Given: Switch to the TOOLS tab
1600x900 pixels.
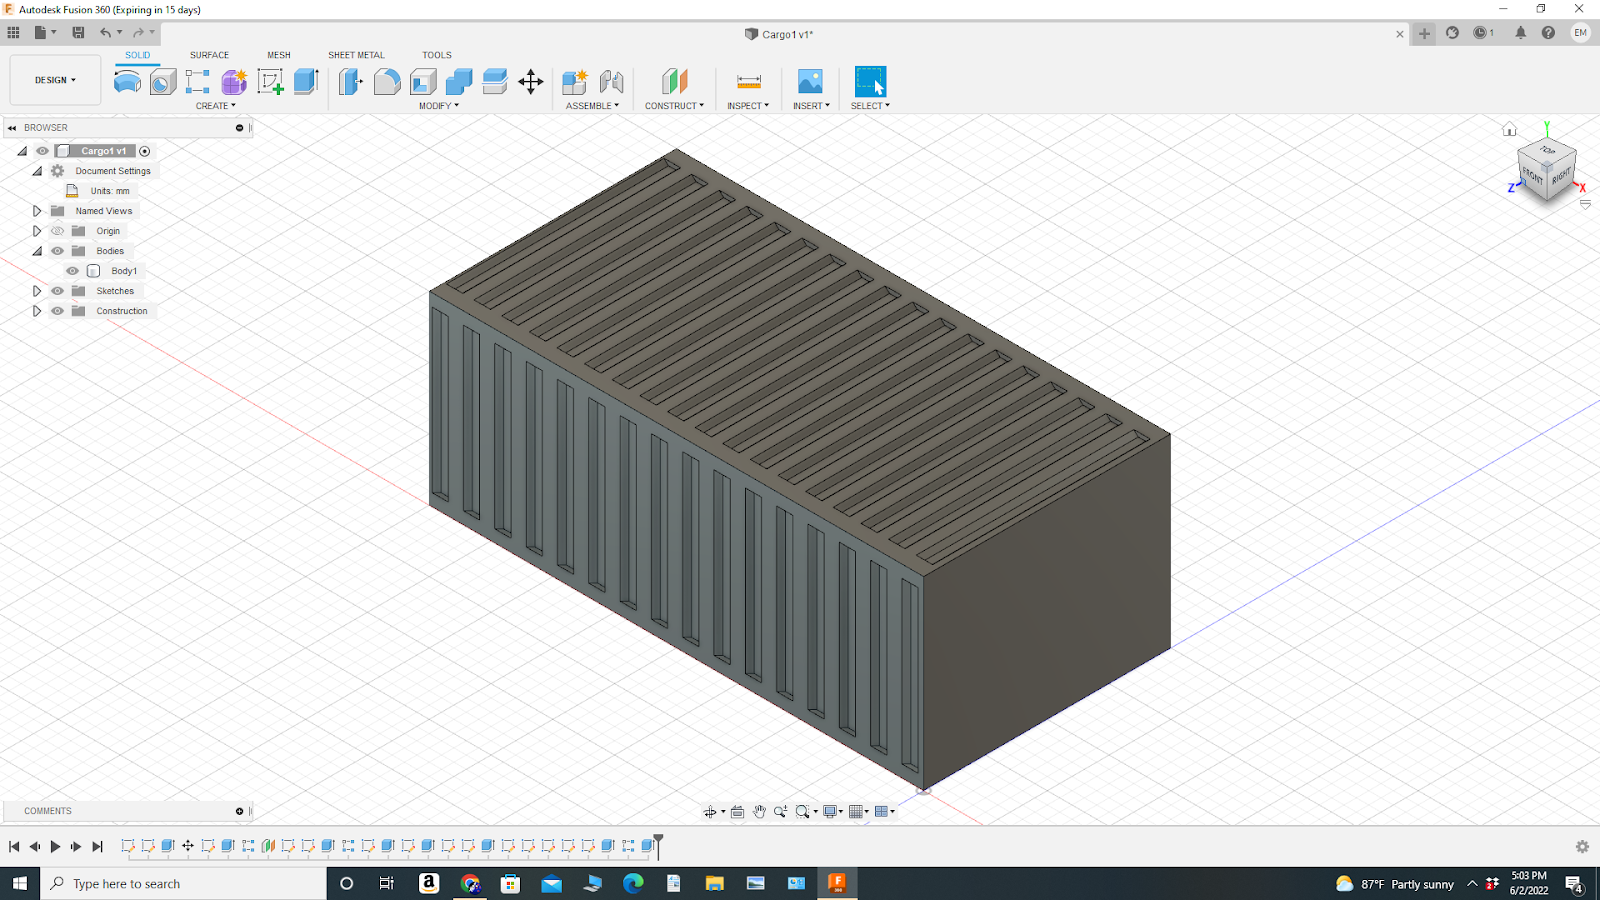Looking at the screenshot, I should (437, 55).
